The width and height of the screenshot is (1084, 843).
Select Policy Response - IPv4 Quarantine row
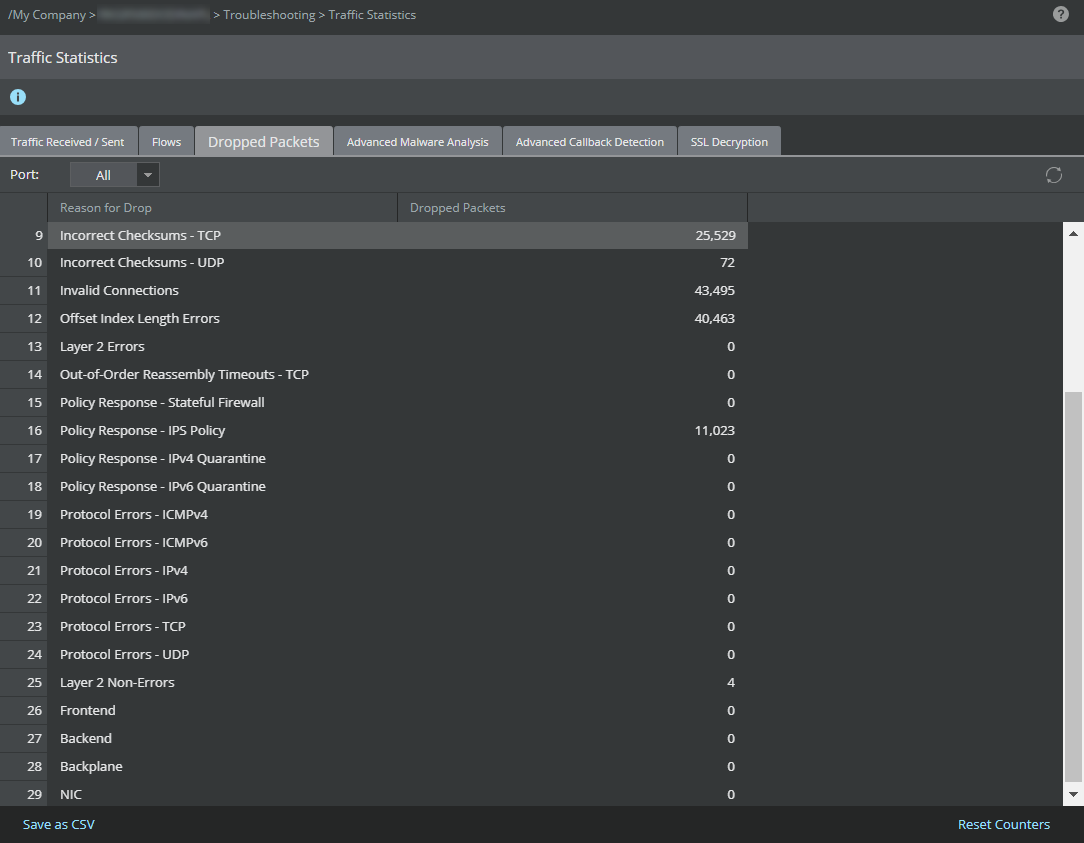pyautogui.click(x=374, y=458)
